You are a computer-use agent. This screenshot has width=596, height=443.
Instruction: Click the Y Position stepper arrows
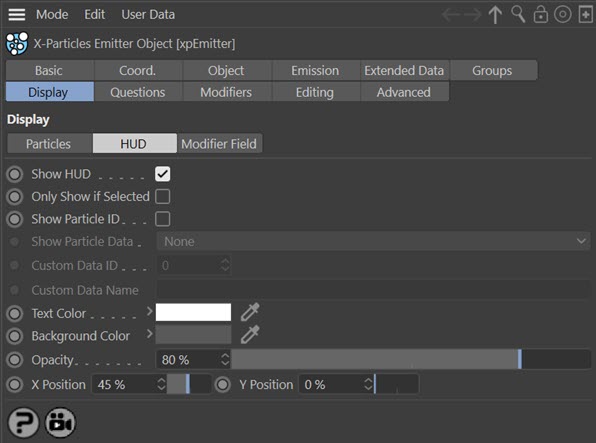pos(368,384)
